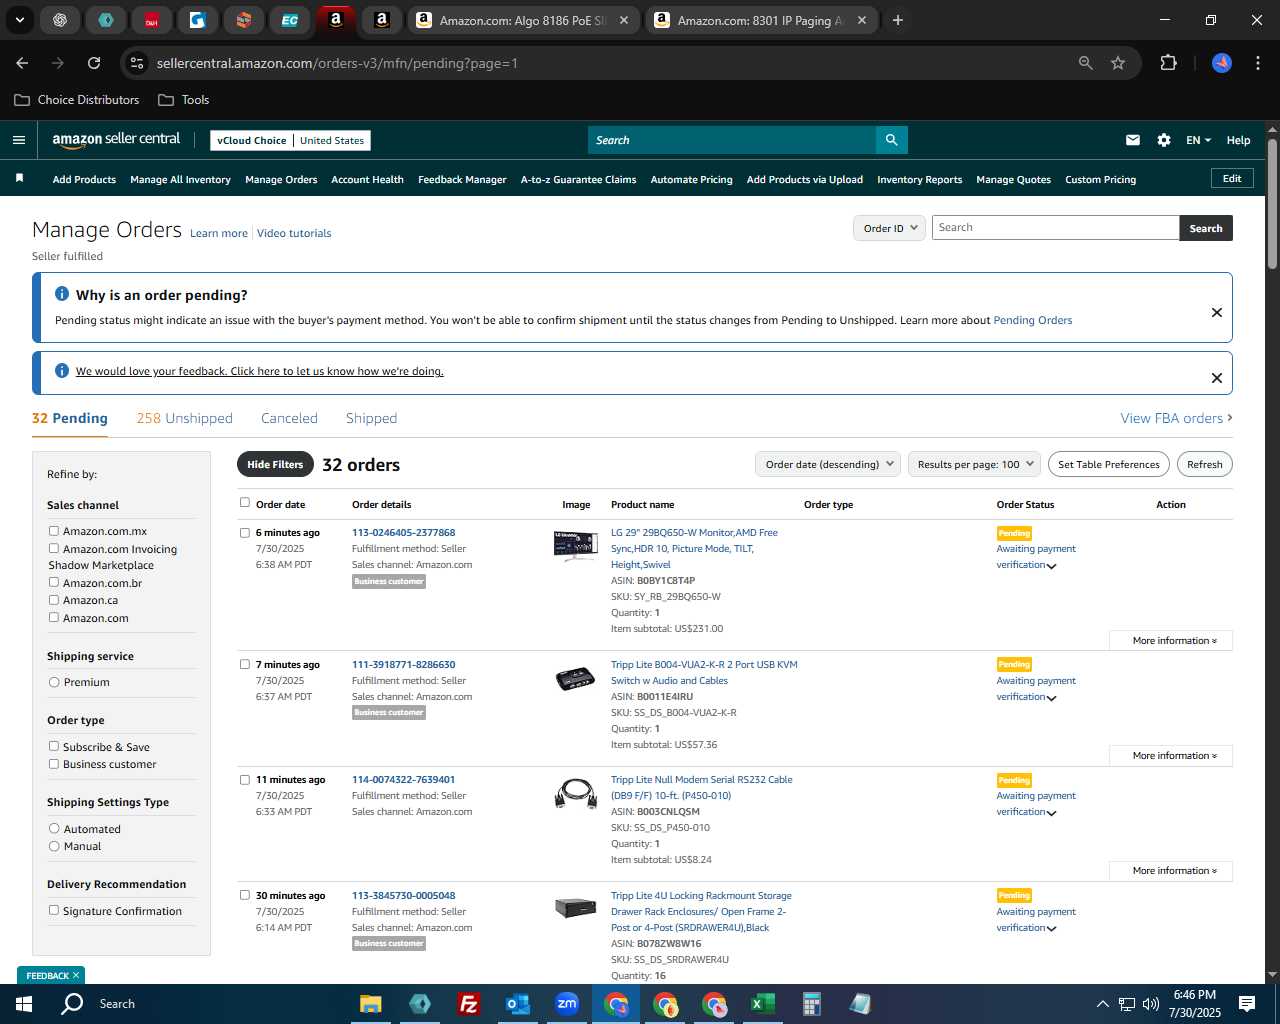Open the browser tab list dropdown arrow
Screen dimensions: 1280x1024
pos(19,20)
